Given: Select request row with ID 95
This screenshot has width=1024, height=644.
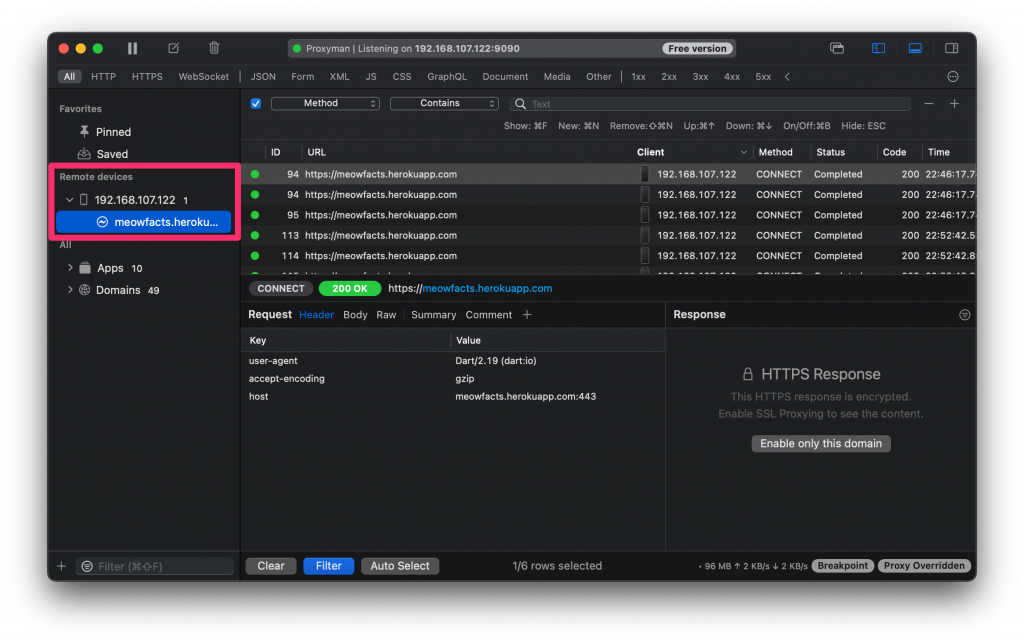Looking at the screenshot, I should (609, 215).
